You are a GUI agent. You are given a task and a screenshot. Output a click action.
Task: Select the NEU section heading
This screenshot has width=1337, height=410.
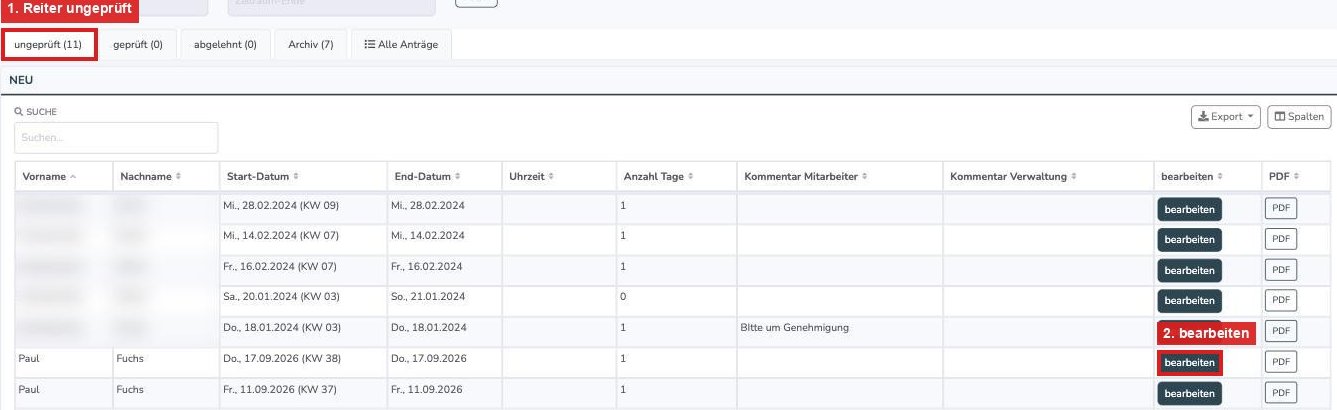point(21,78)
